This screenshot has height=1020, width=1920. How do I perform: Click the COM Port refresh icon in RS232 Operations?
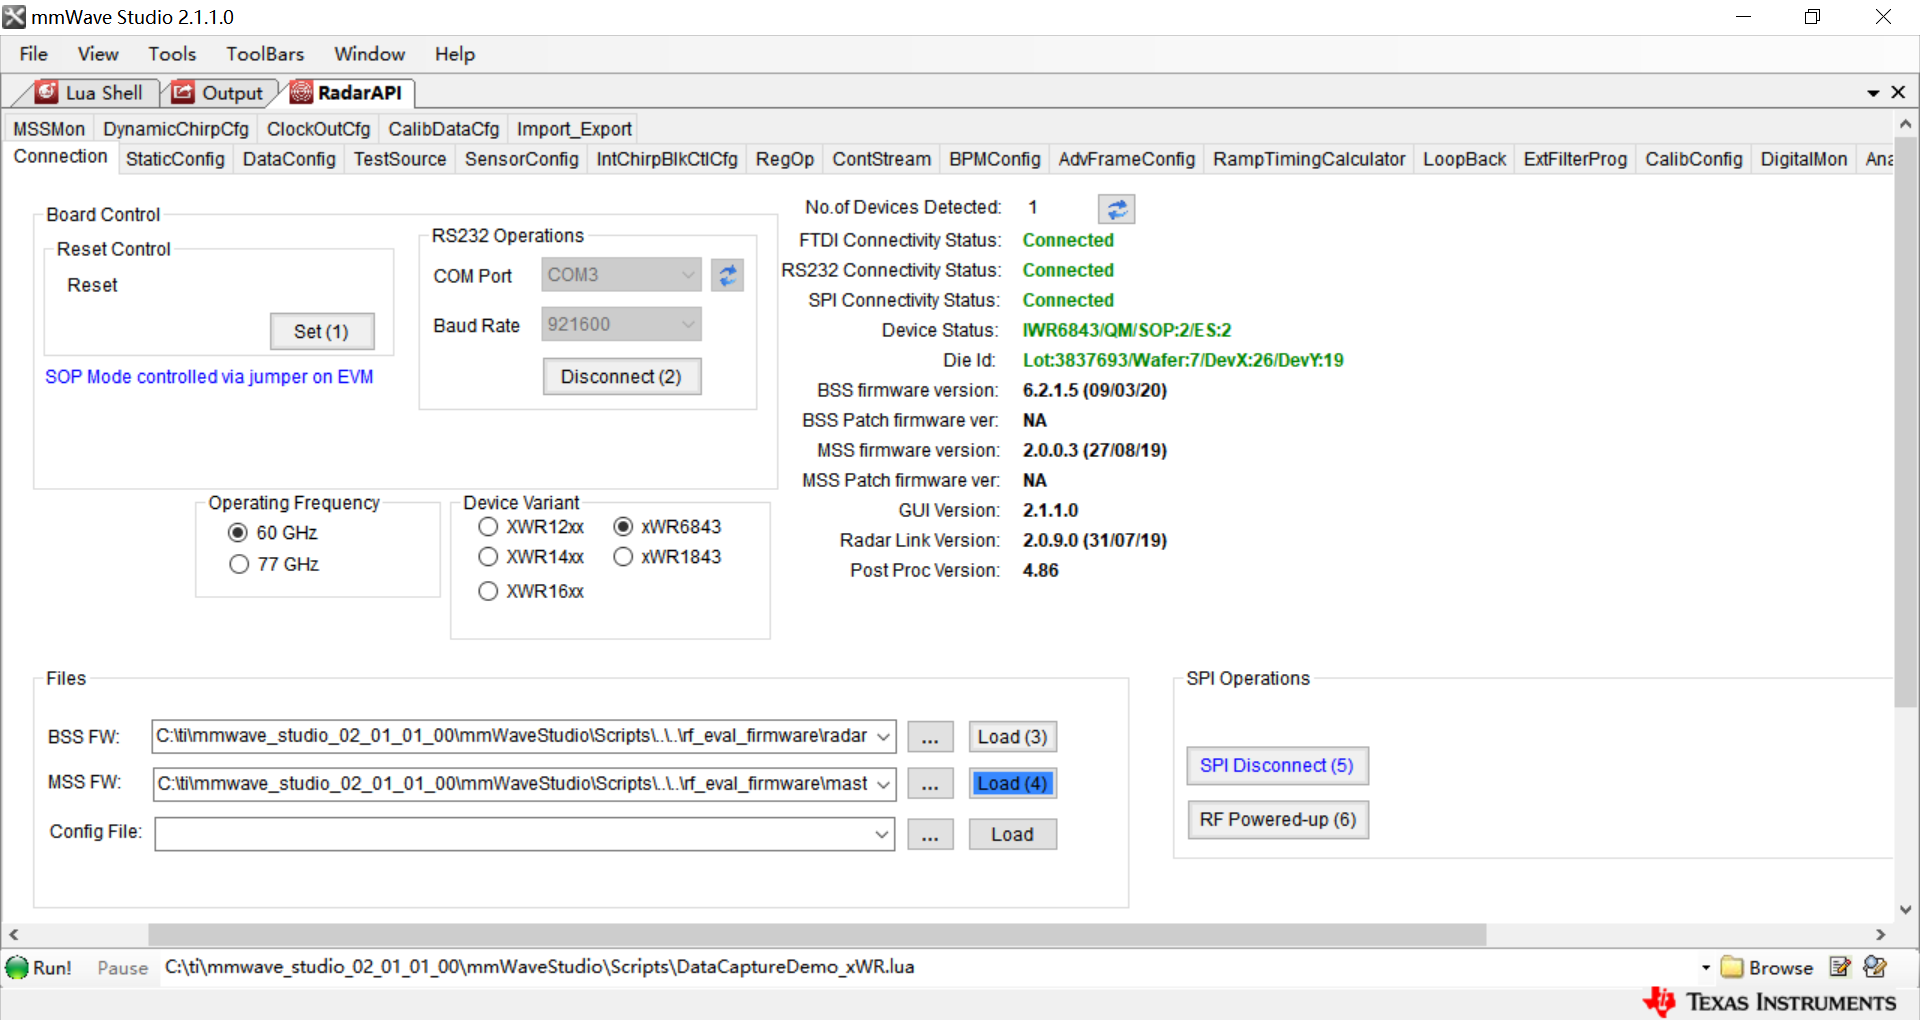click(727, 274)
